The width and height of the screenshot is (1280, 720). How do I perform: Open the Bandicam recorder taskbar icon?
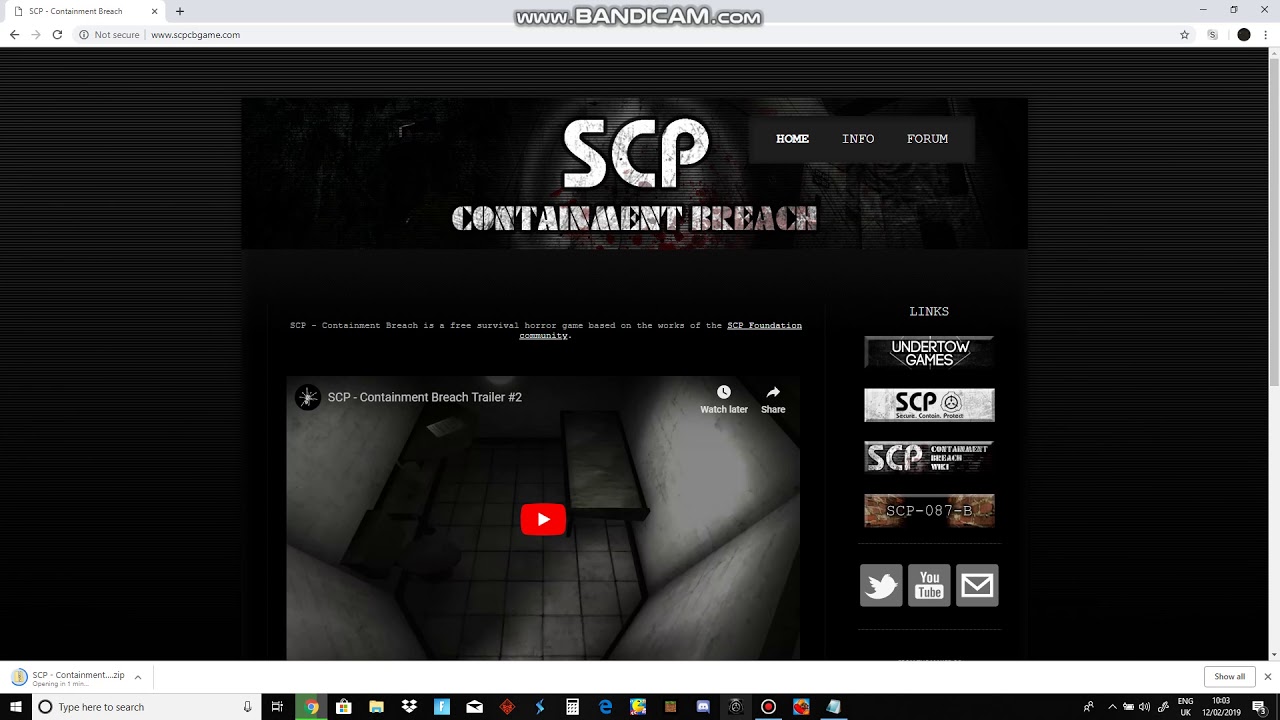(768, 707)
